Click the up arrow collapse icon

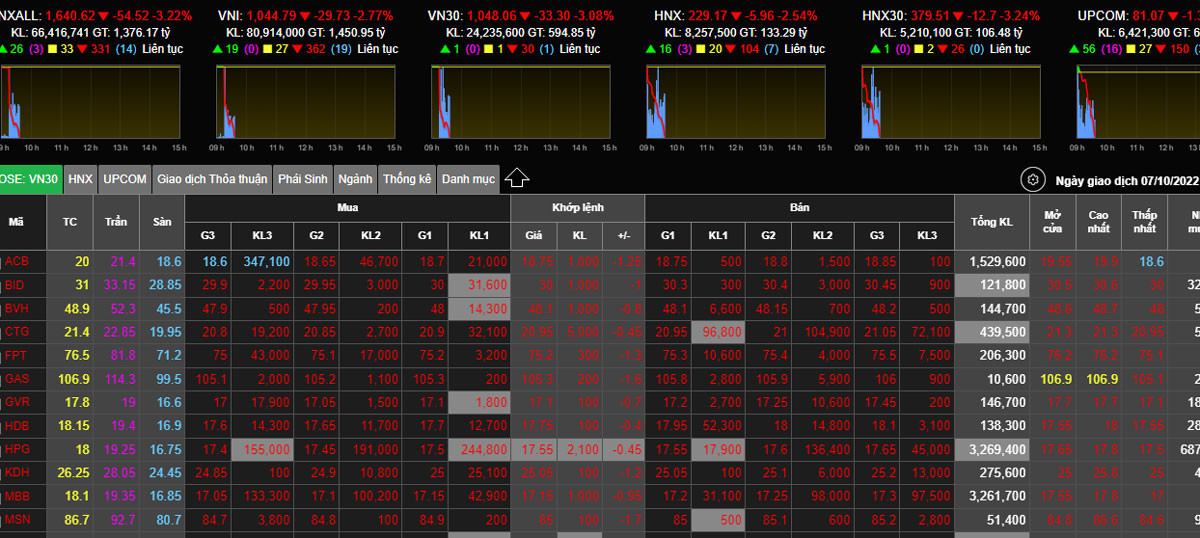coord(516,179)
